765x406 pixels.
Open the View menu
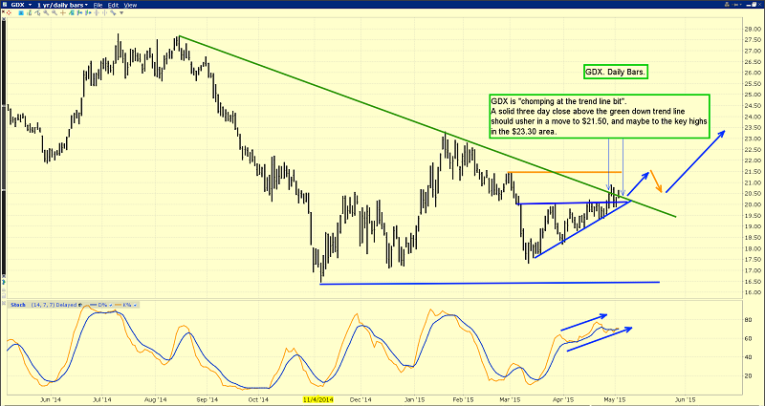[130, 5]
